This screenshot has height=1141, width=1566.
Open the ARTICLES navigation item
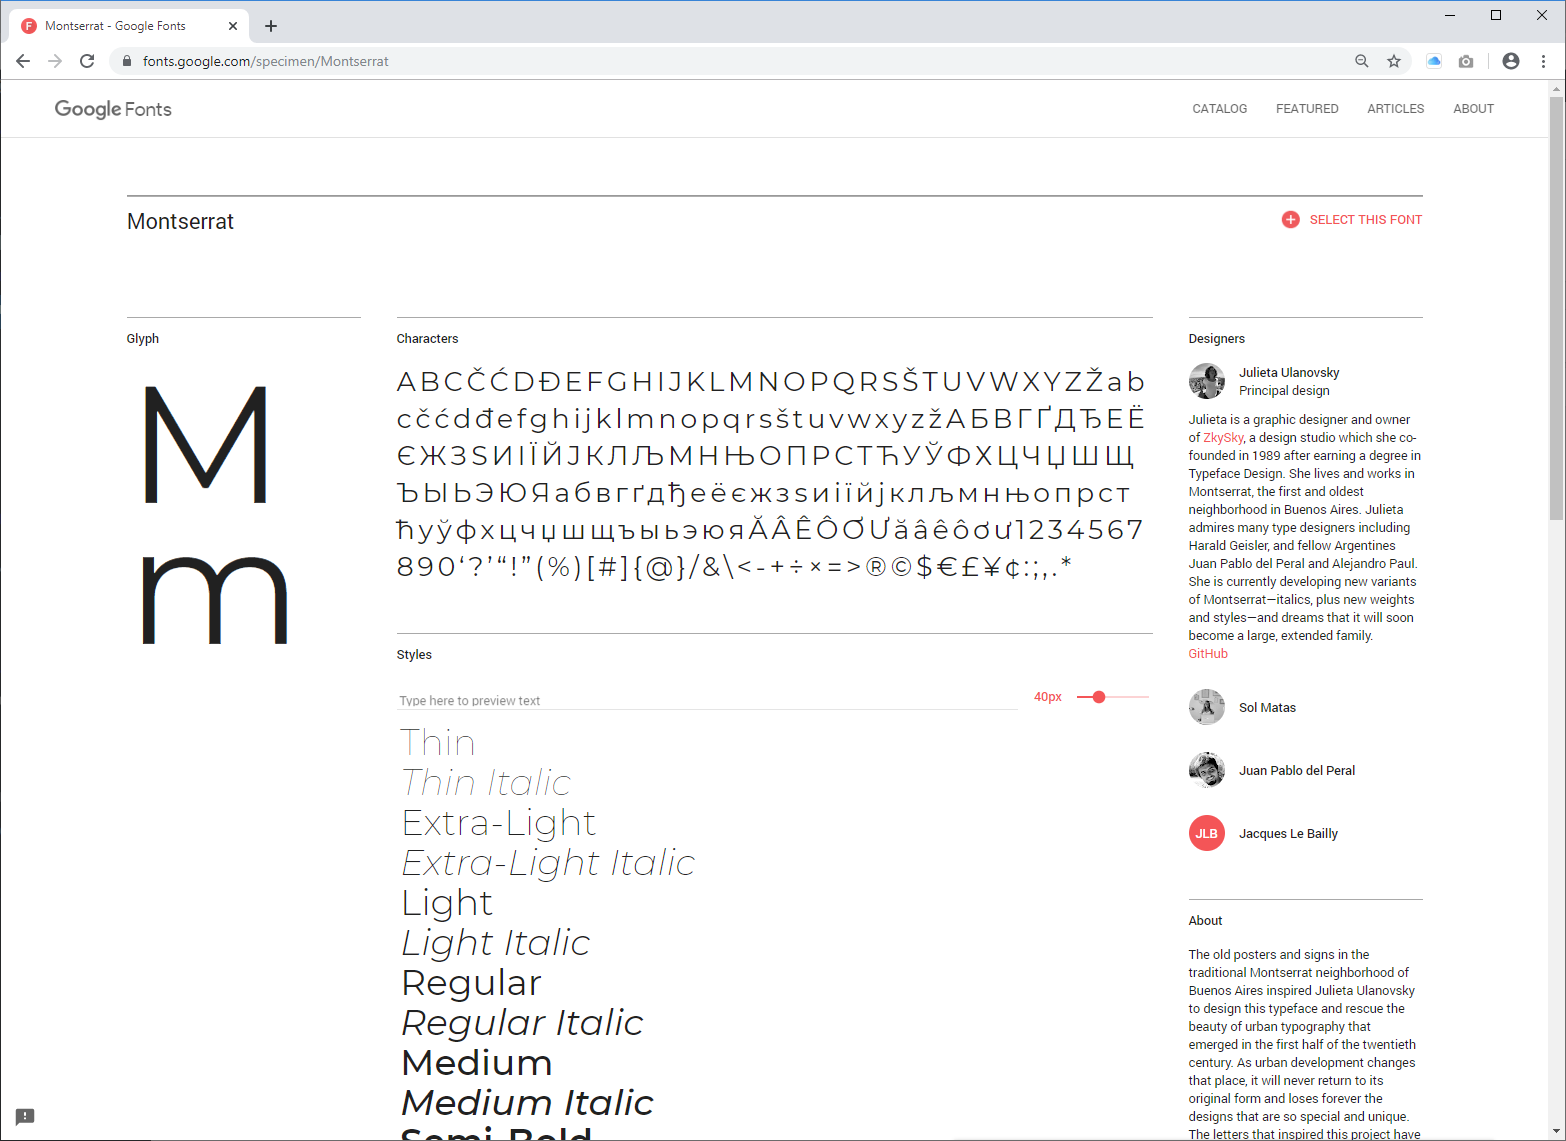click(1396, 109)
